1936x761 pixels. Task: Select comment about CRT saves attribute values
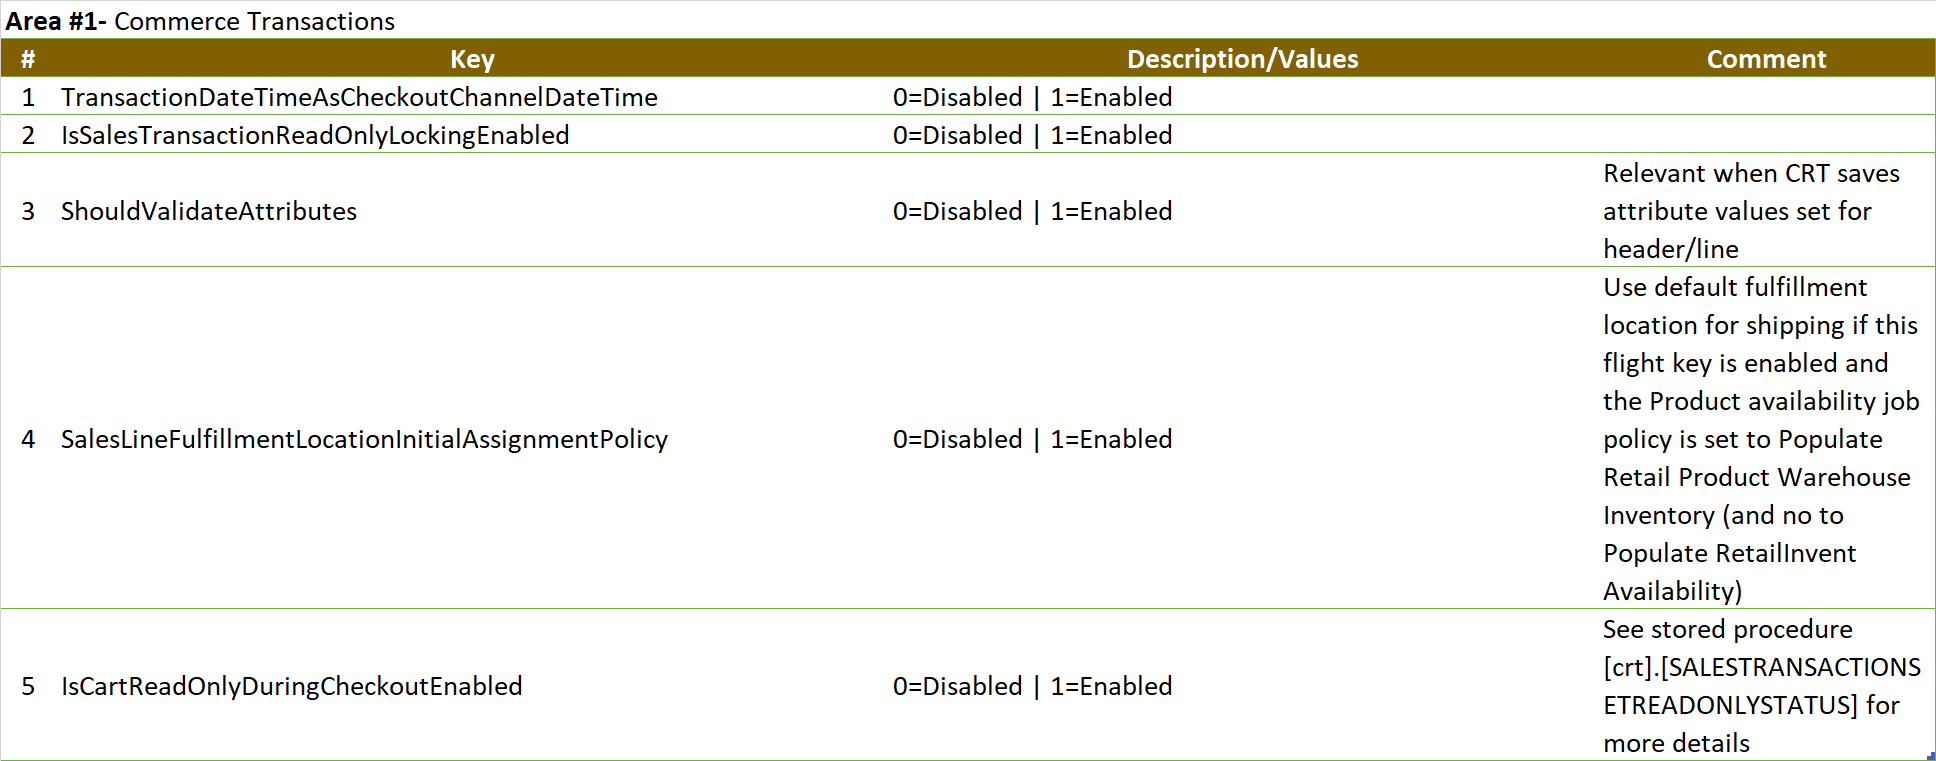tap(1766, 211)
